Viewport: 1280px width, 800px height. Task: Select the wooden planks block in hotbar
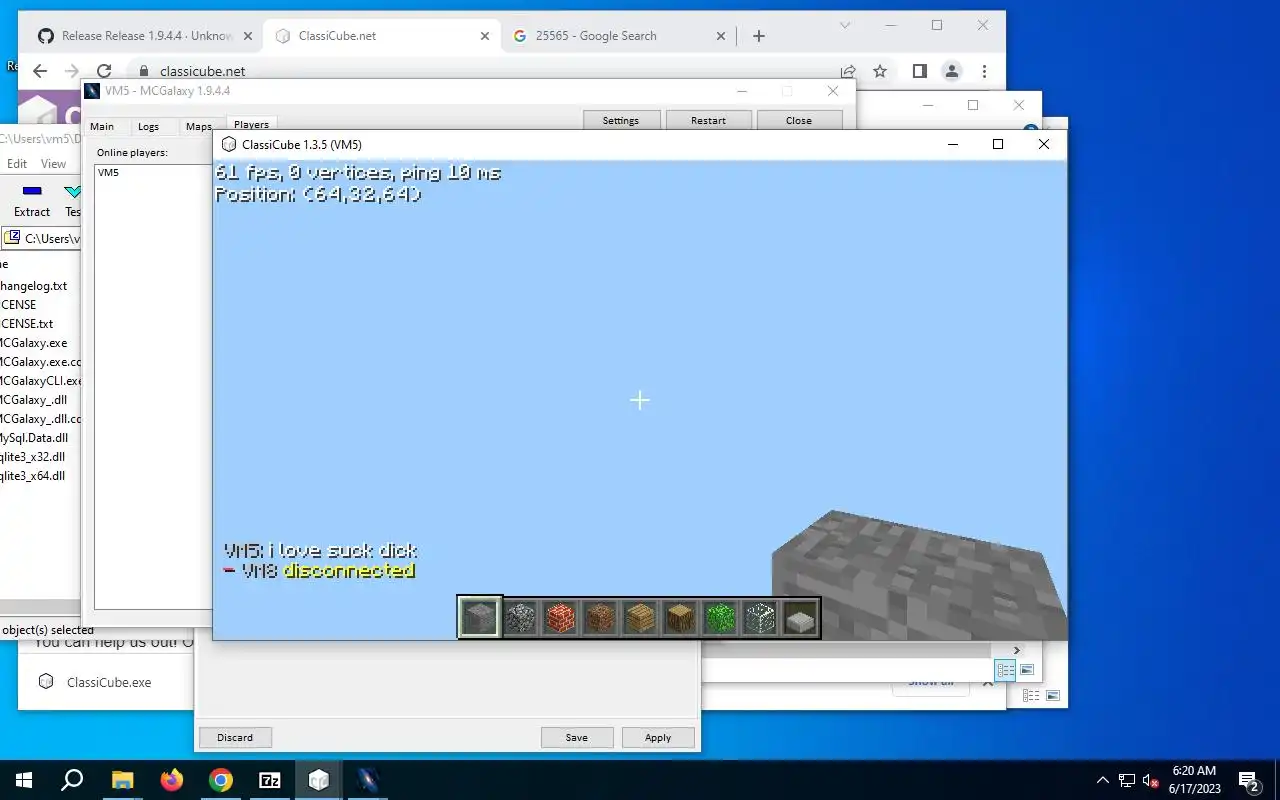coord(640,618)
